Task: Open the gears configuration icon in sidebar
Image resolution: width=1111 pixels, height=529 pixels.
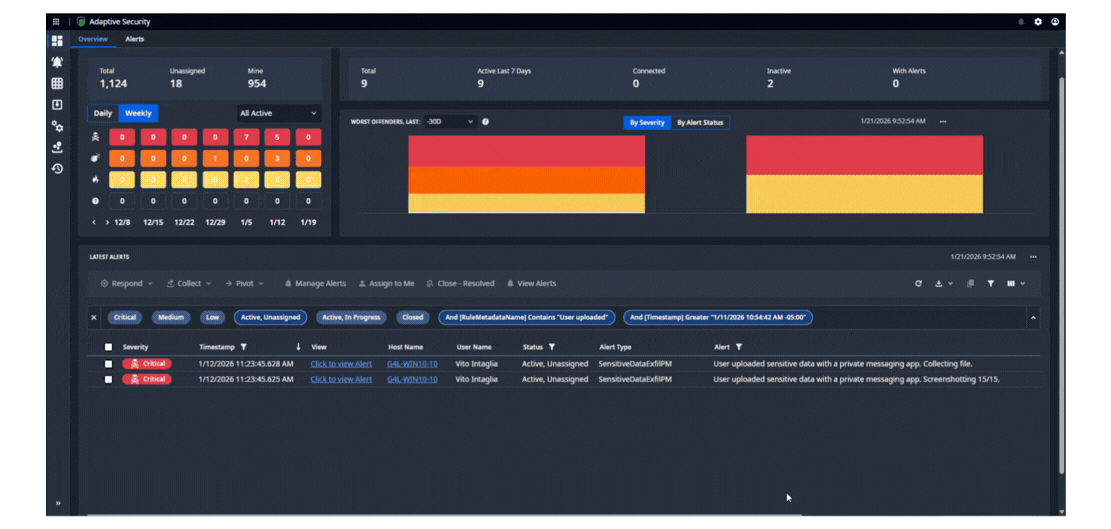Action: (57, 126)
